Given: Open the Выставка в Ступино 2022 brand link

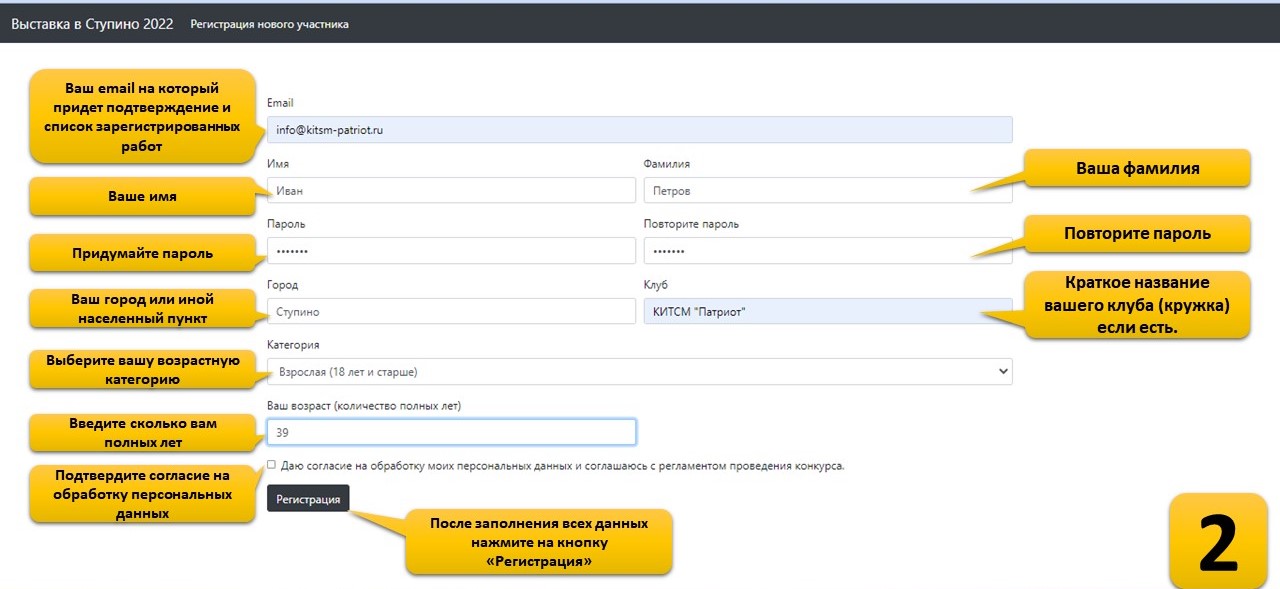Looking at the screenshot, I should tap(92, 24).
